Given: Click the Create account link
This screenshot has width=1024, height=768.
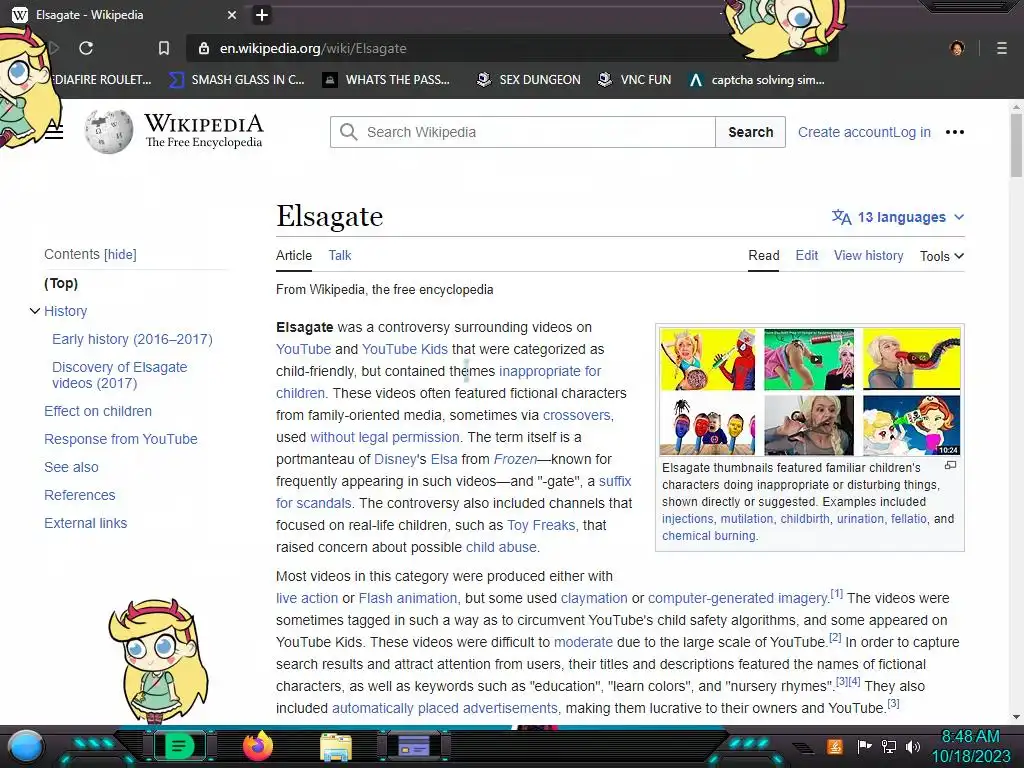Looking at the screenshot, I should pos(845,132).
